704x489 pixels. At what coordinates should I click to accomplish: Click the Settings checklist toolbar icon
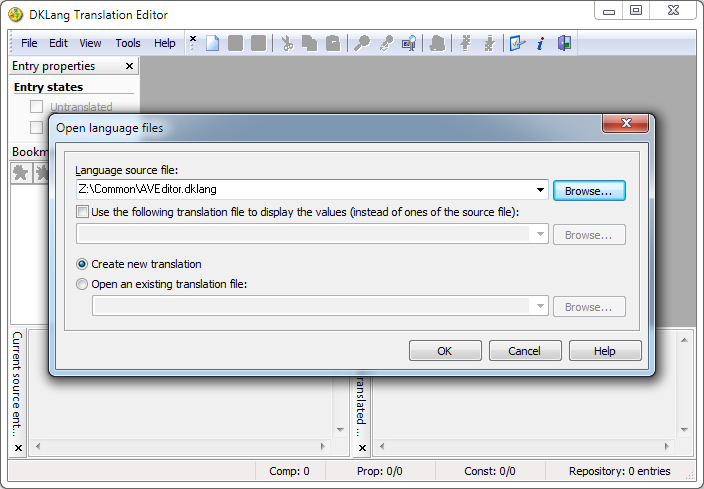pos(517,43)
